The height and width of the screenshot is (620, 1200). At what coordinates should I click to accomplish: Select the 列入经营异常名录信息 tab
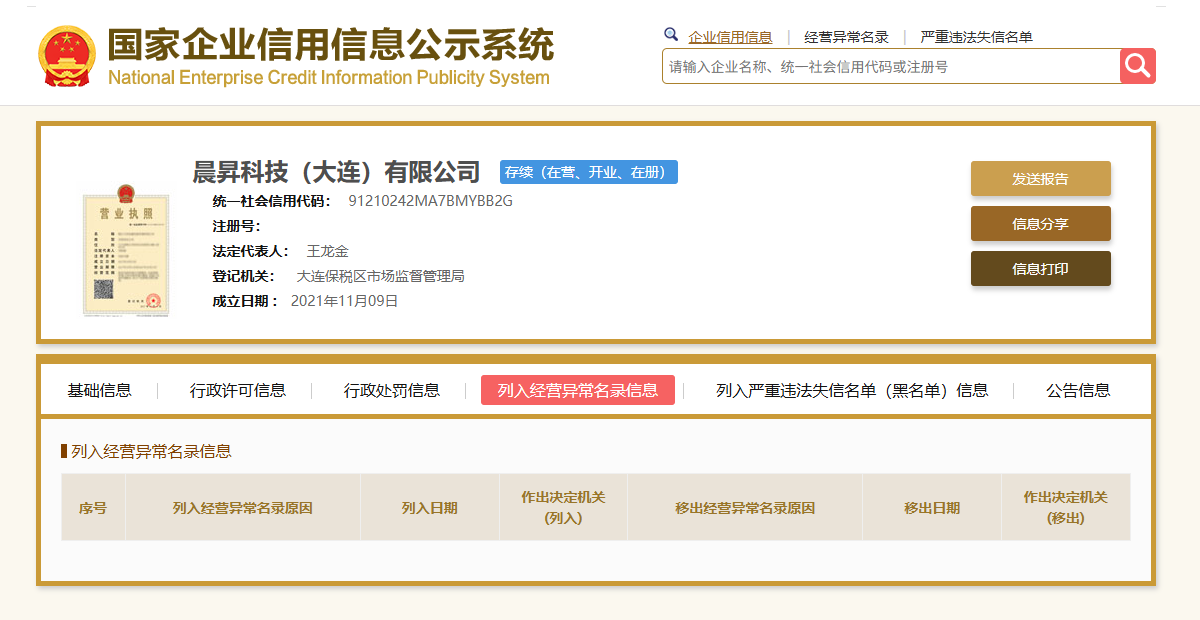tap(578, 390)
